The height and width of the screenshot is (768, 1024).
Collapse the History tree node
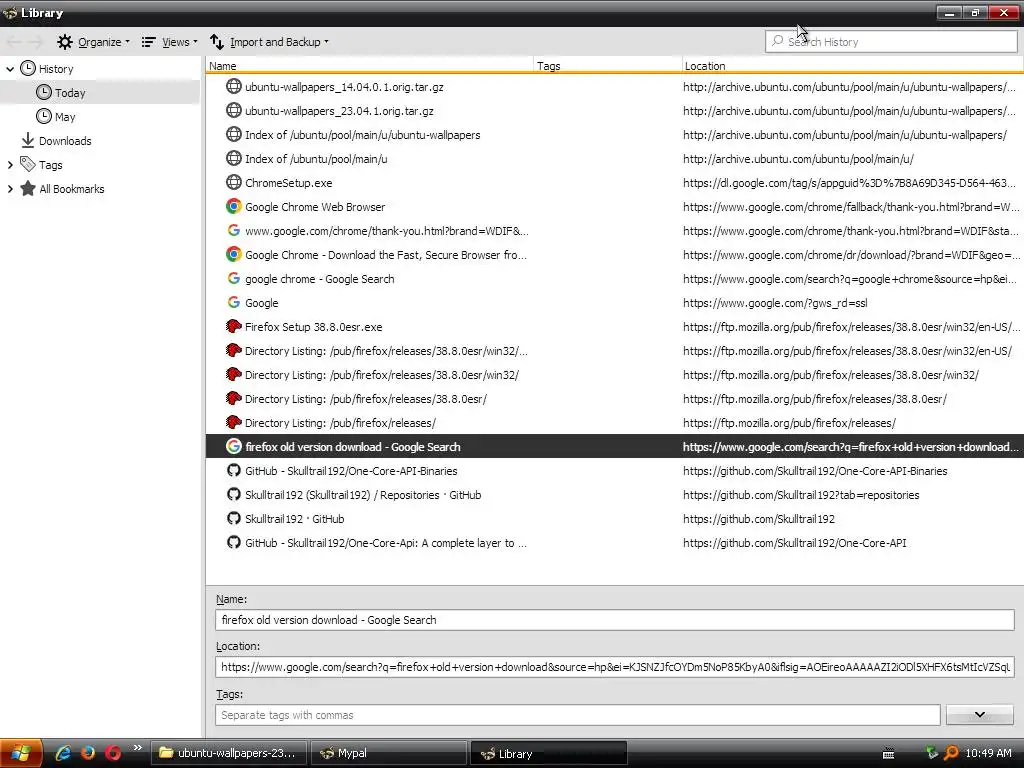pyautogui.click(x=10, y=69)
